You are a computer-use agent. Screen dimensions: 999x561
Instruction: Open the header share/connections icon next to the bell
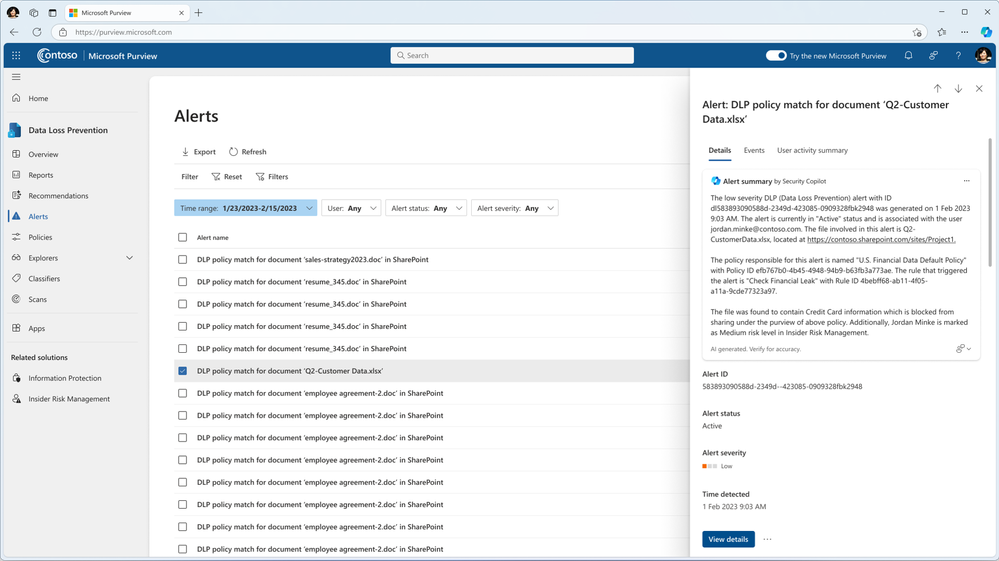coord(933,55)
